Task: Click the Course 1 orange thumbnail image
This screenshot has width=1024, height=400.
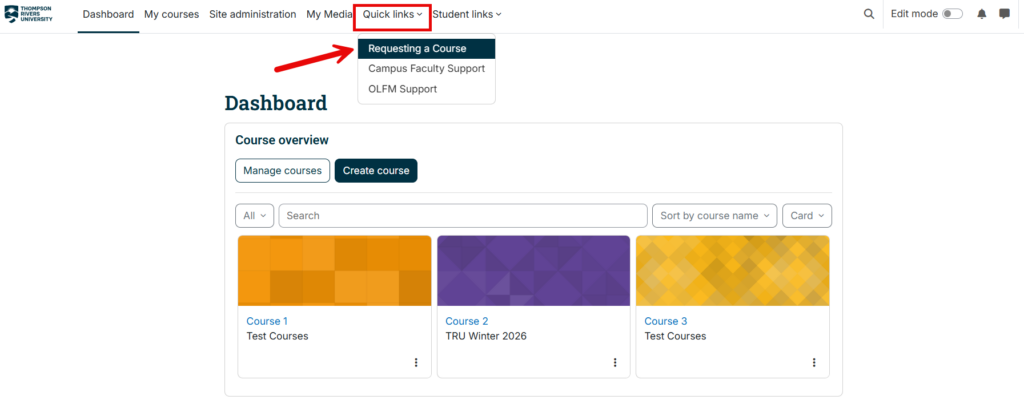Action: (x=334, y=271)
